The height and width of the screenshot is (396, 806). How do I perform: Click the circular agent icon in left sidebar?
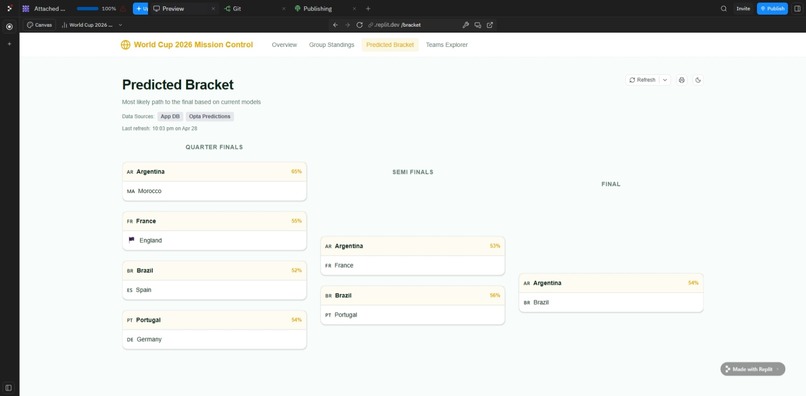point(9,27)
